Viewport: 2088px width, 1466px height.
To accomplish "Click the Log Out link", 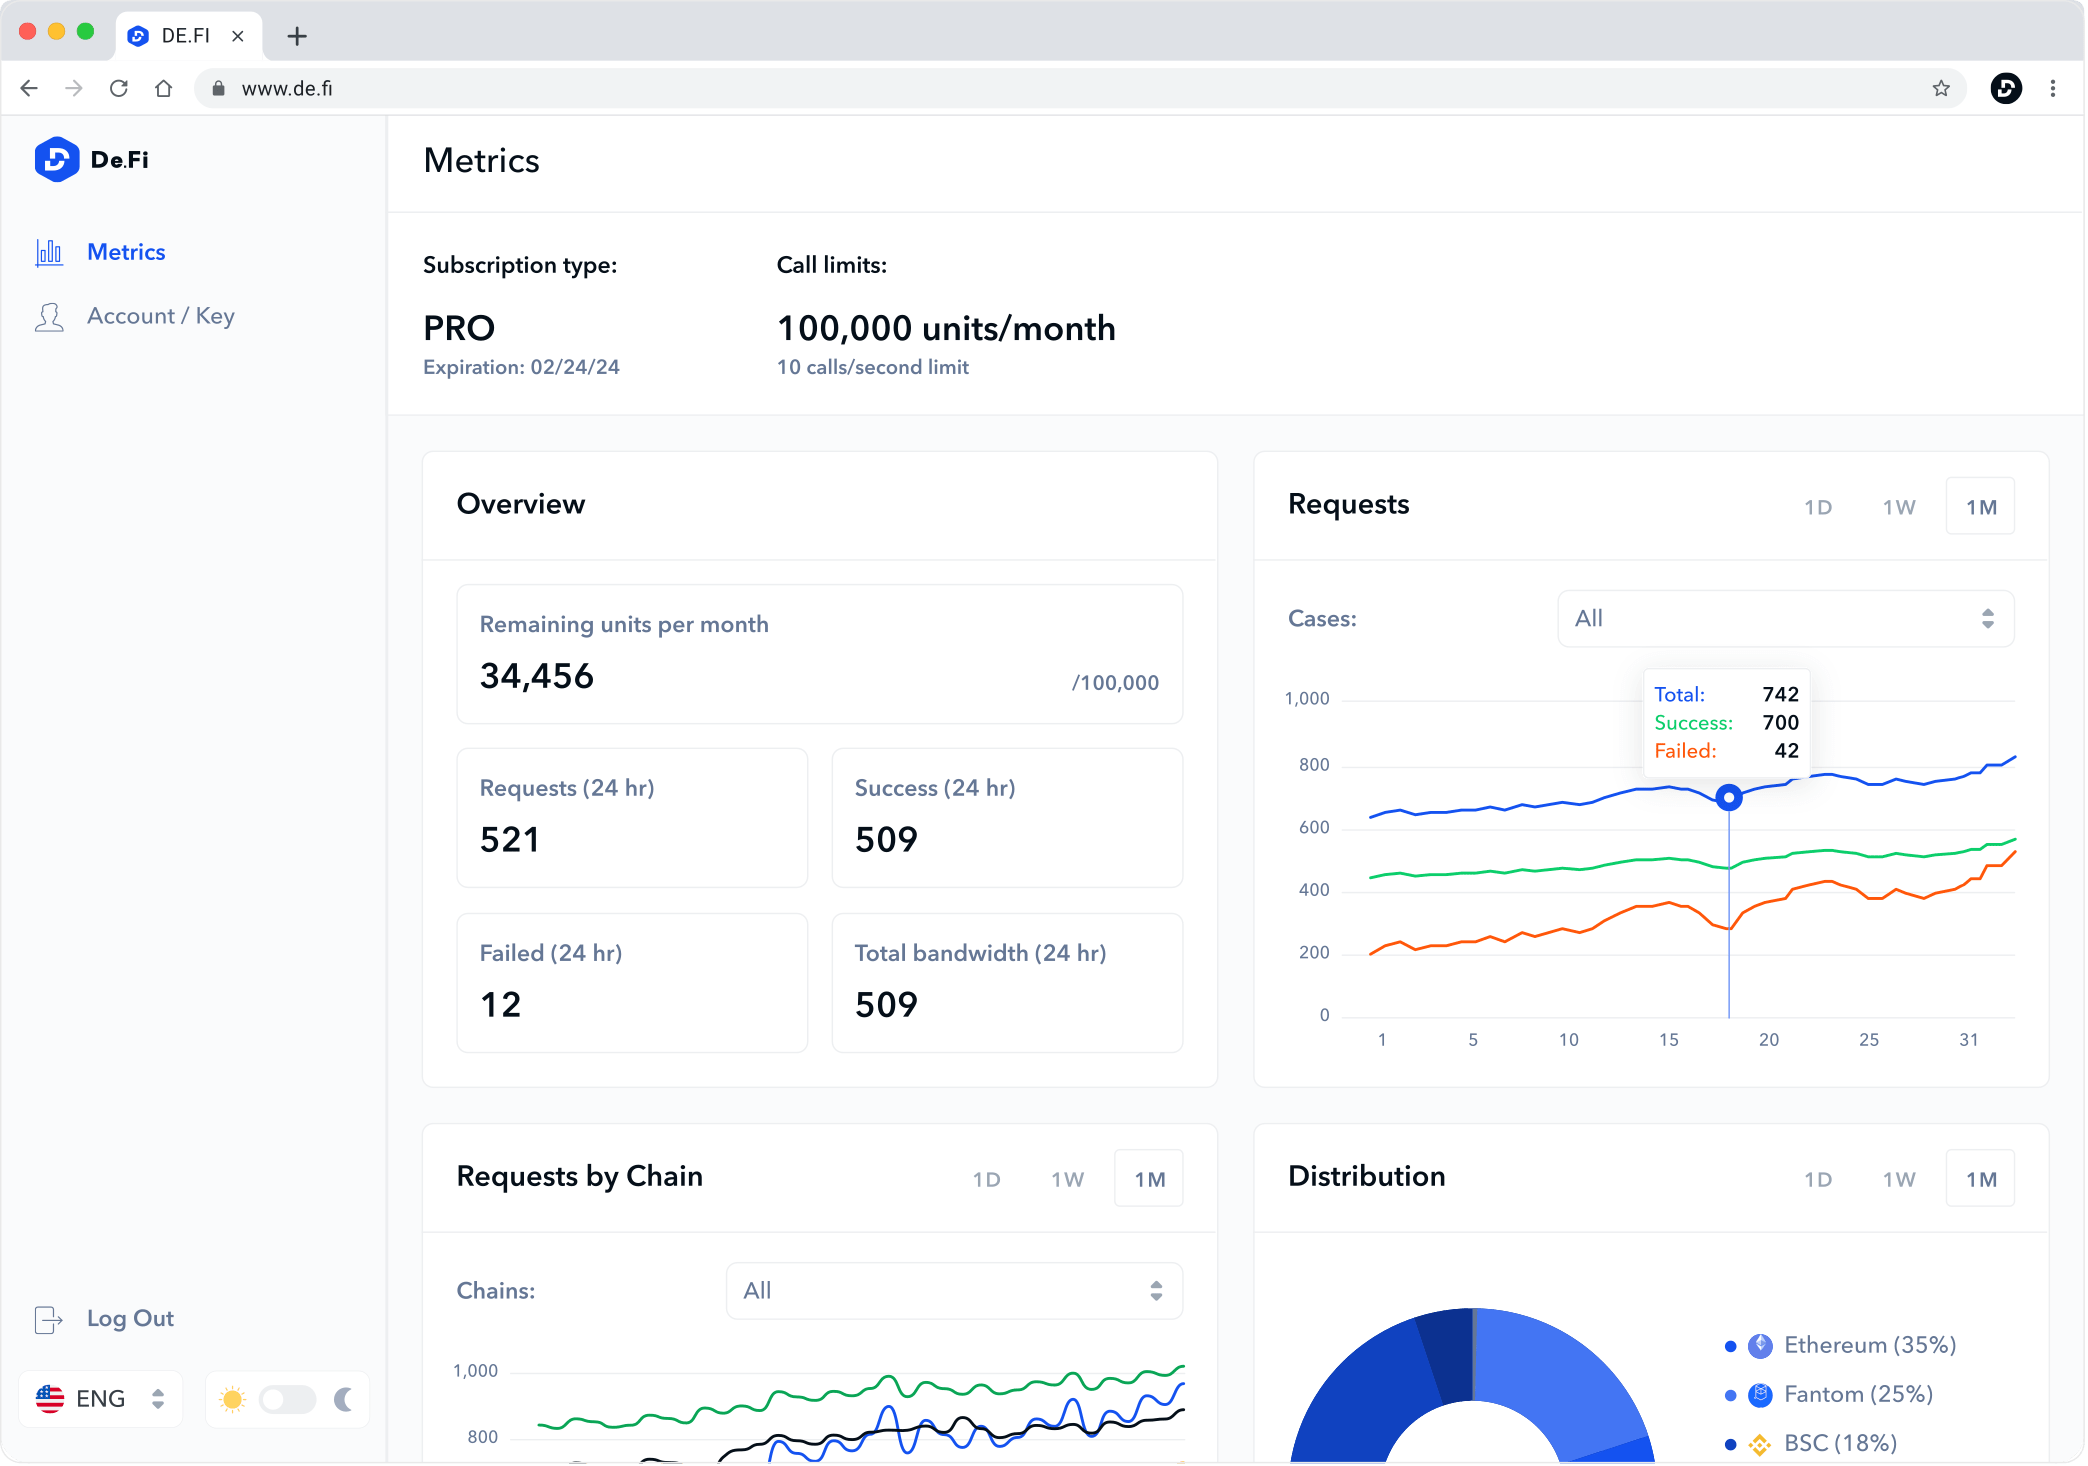I will coord(130,1319).
